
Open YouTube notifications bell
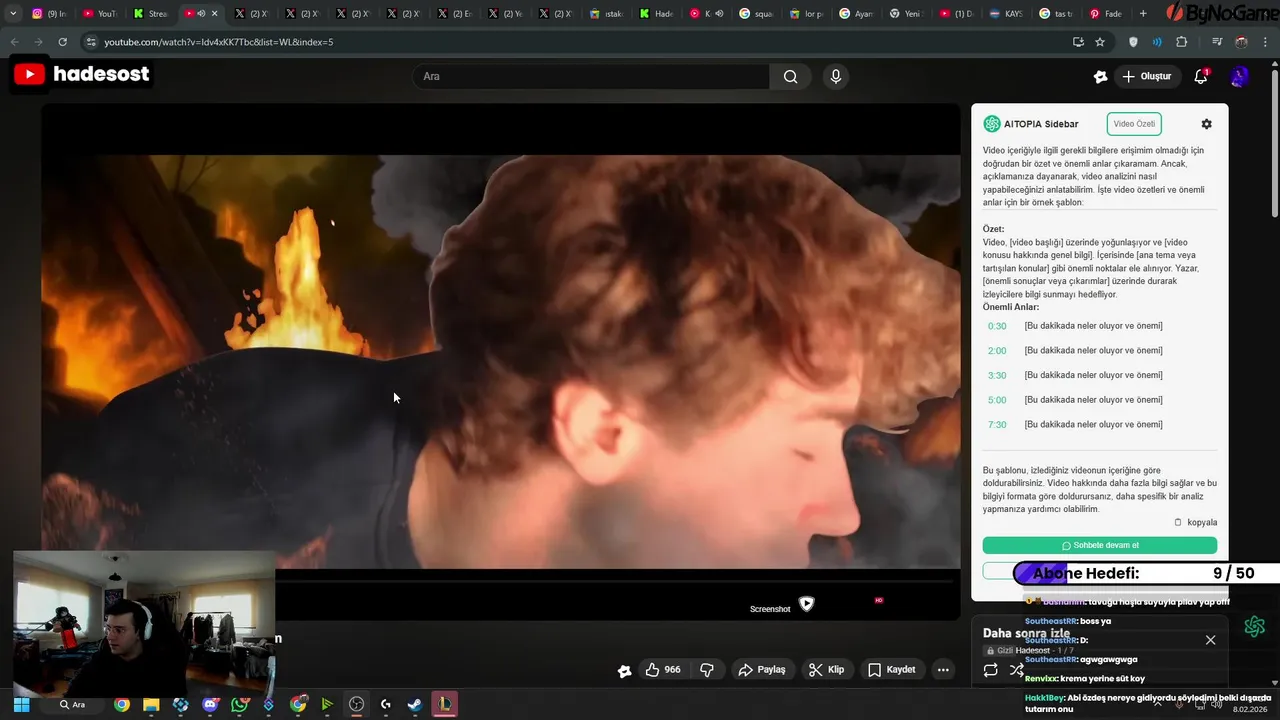(x=1201, y=77)
